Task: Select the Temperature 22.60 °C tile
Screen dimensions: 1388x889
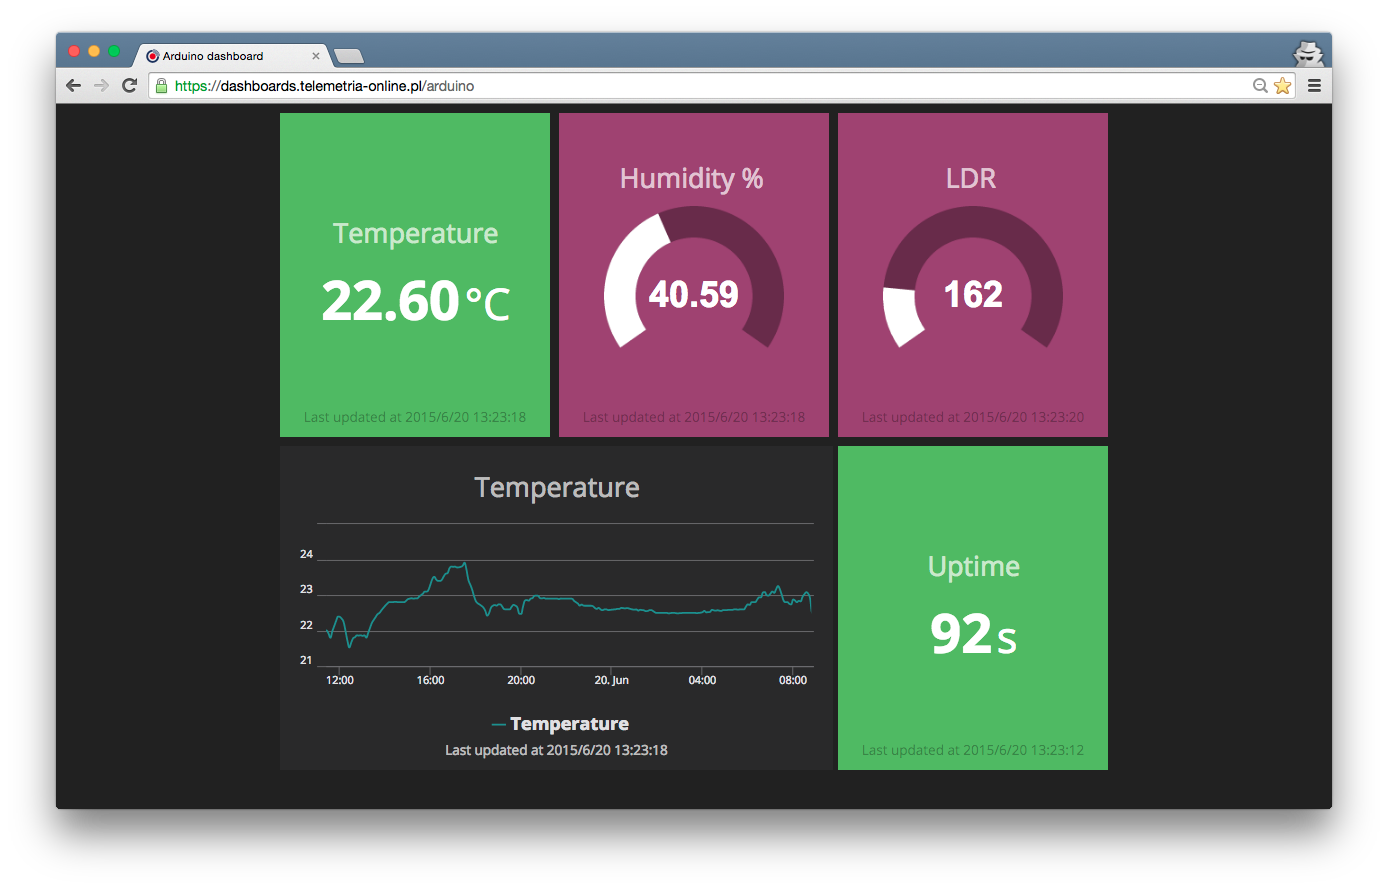Action: point(414,274)
